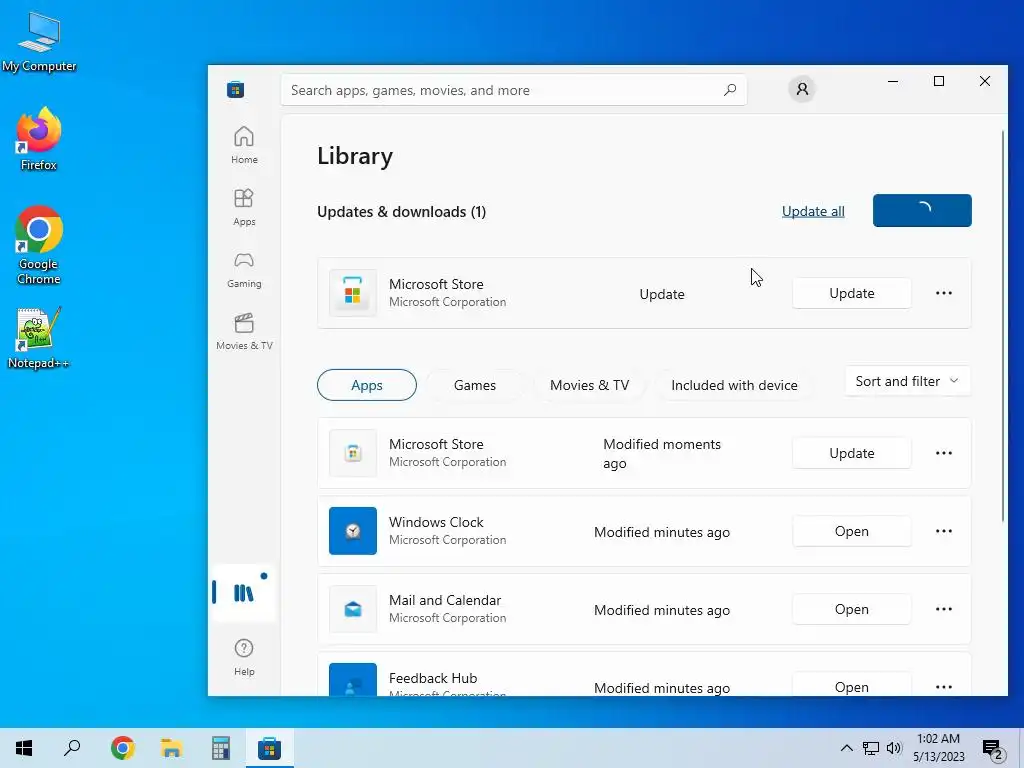This screenshot has height=768, width=1024.
Task: Update Microsoft Store modified moments ago
Action: pos(852,453)
